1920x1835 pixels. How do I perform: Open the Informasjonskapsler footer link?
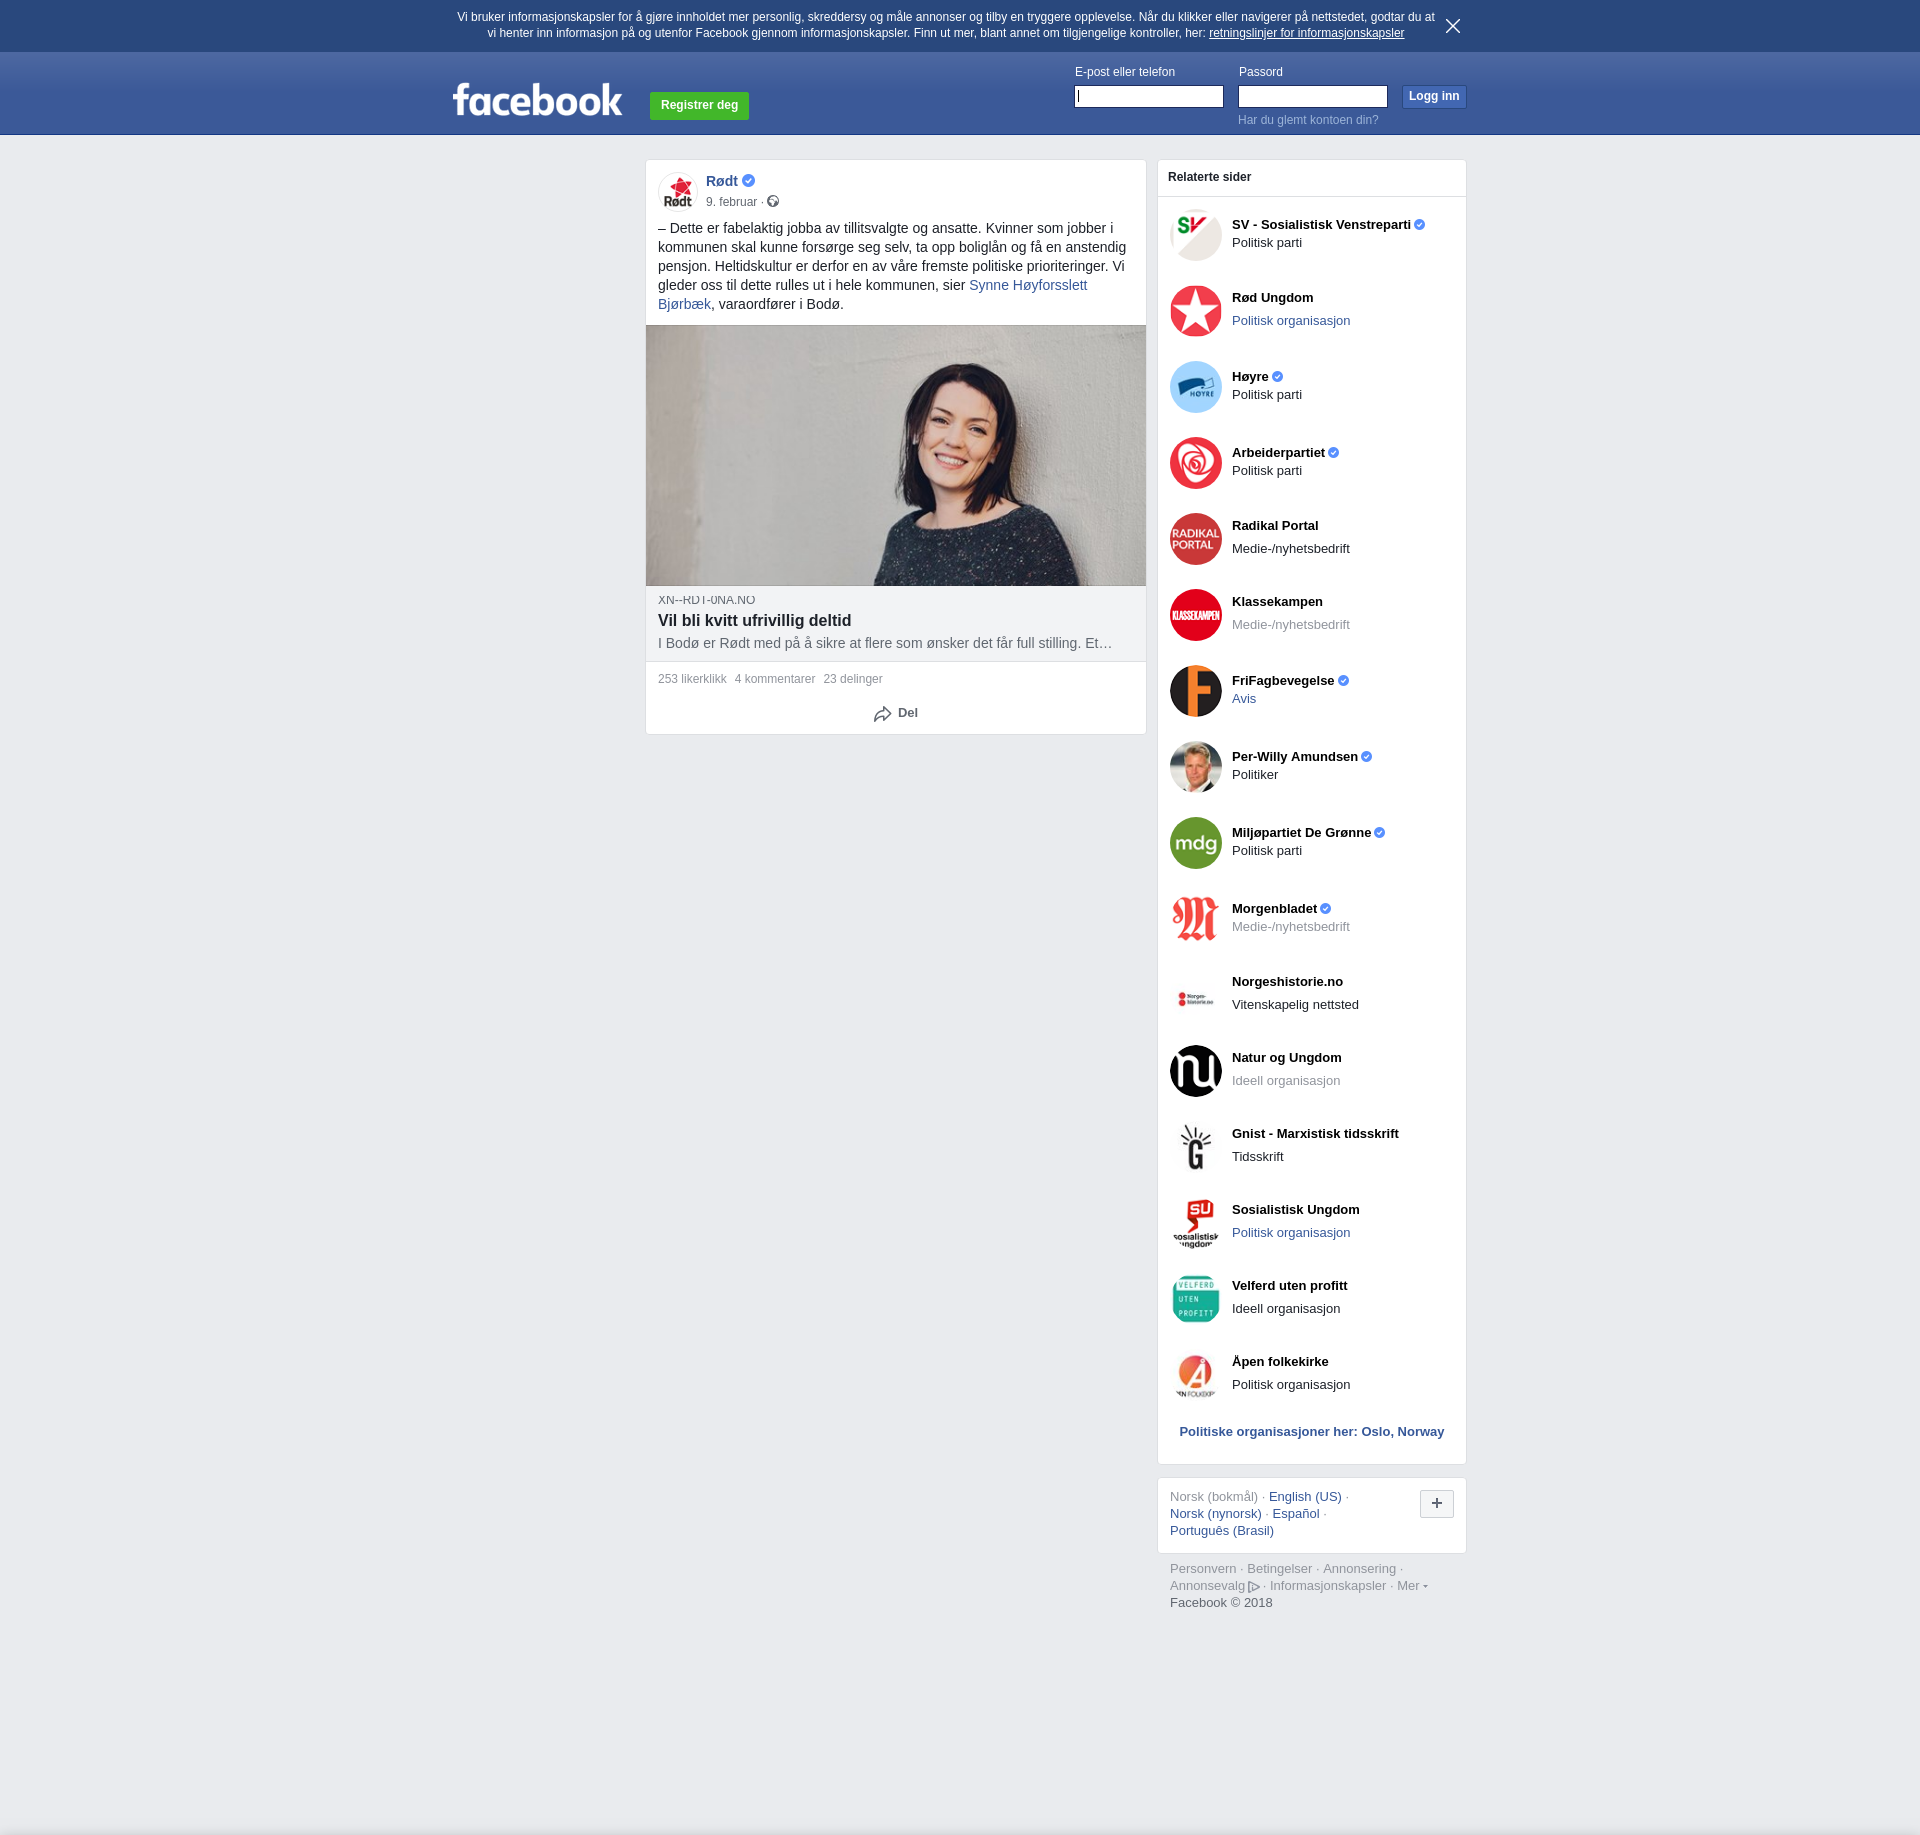[1328, 1586]
